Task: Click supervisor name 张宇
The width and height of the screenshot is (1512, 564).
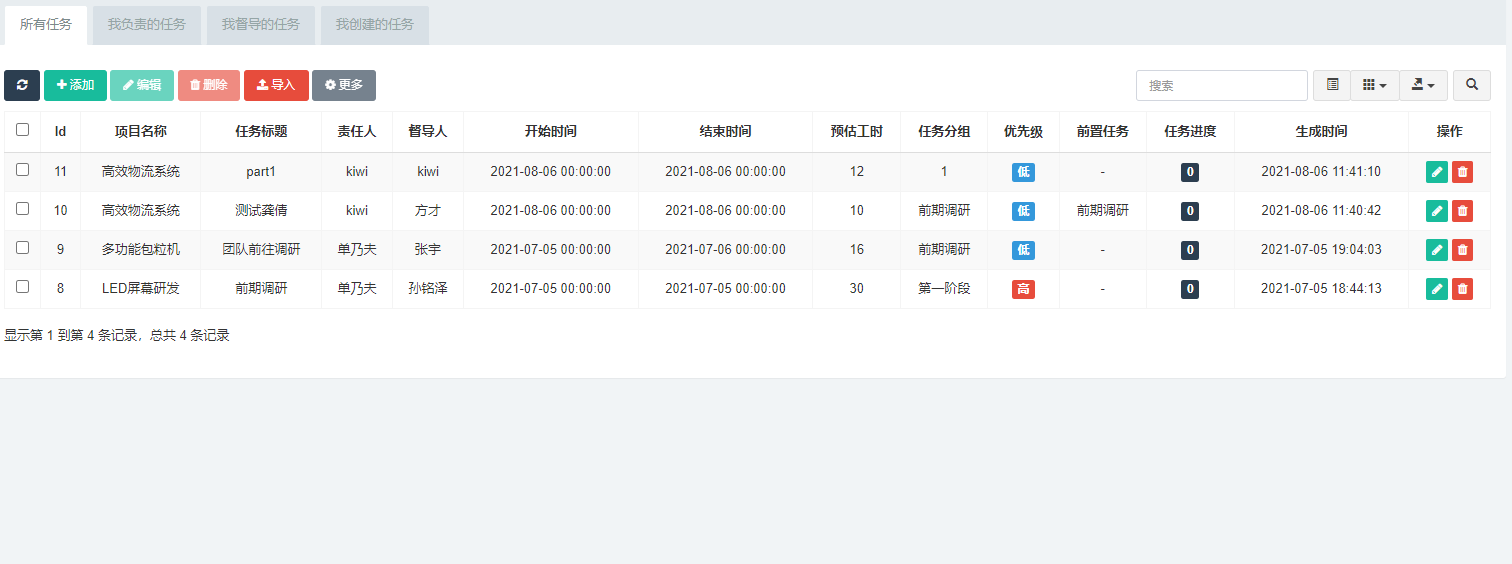Action: [x=428, y=249]
